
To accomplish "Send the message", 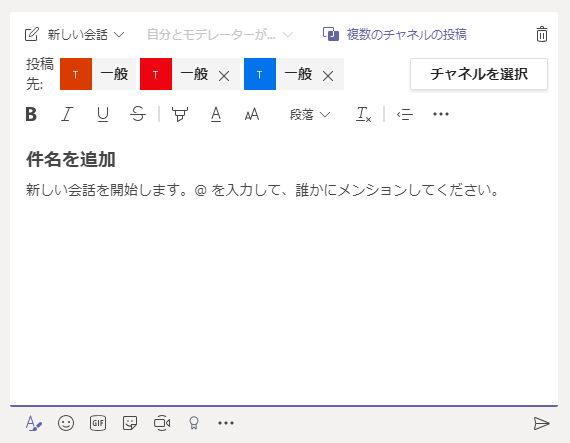I will [x=541, y=423].
